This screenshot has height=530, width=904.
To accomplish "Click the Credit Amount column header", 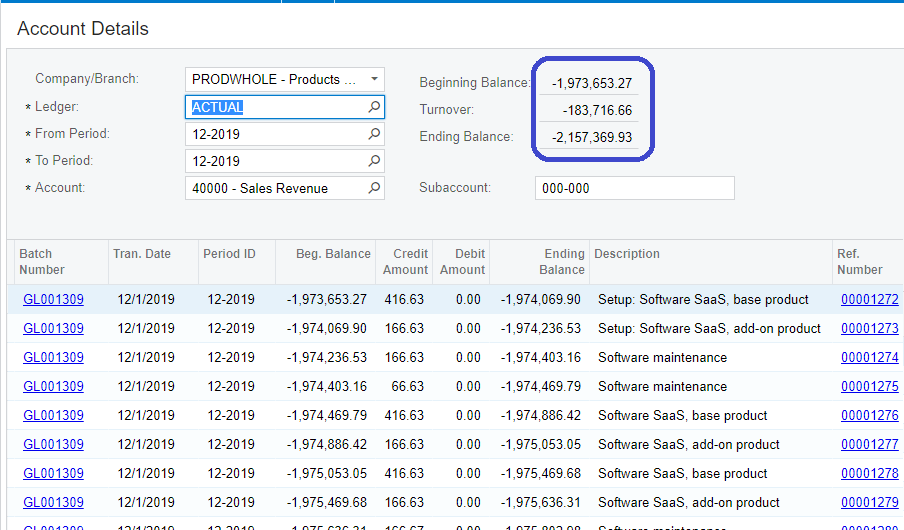I will coord(404,262).
